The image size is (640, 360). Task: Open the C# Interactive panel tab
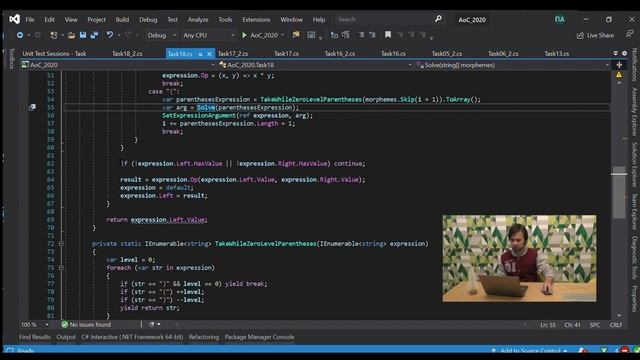[132, 337]
